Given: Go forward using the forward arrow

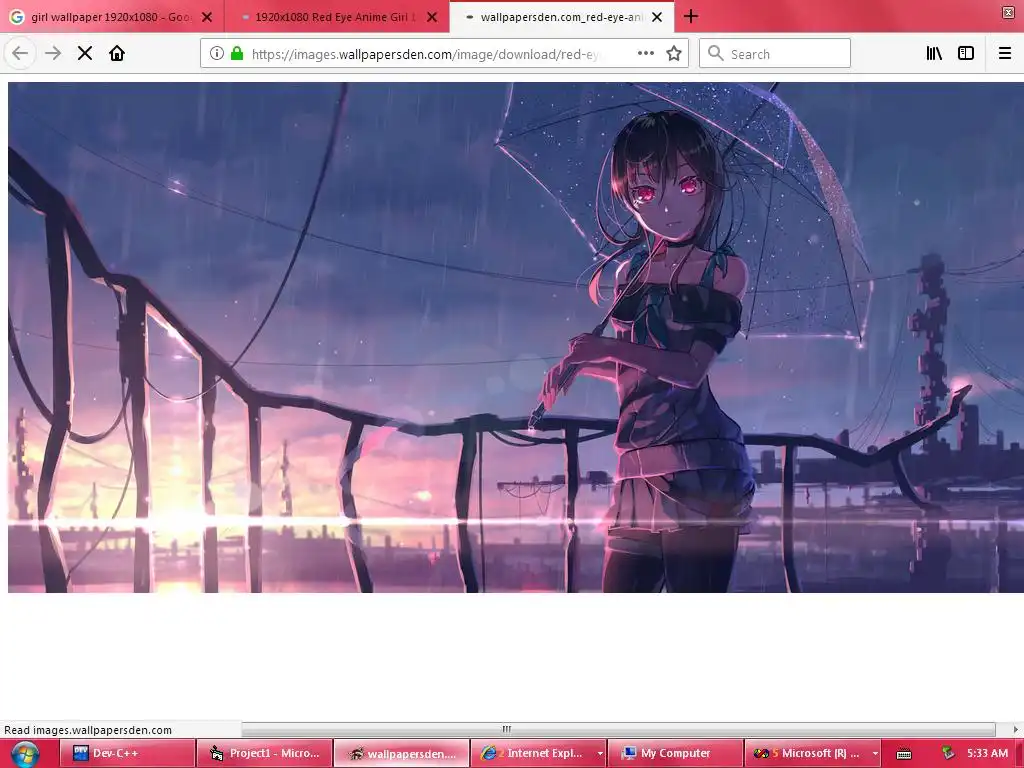Looking at the screenshot, I should tap(53, 54).
